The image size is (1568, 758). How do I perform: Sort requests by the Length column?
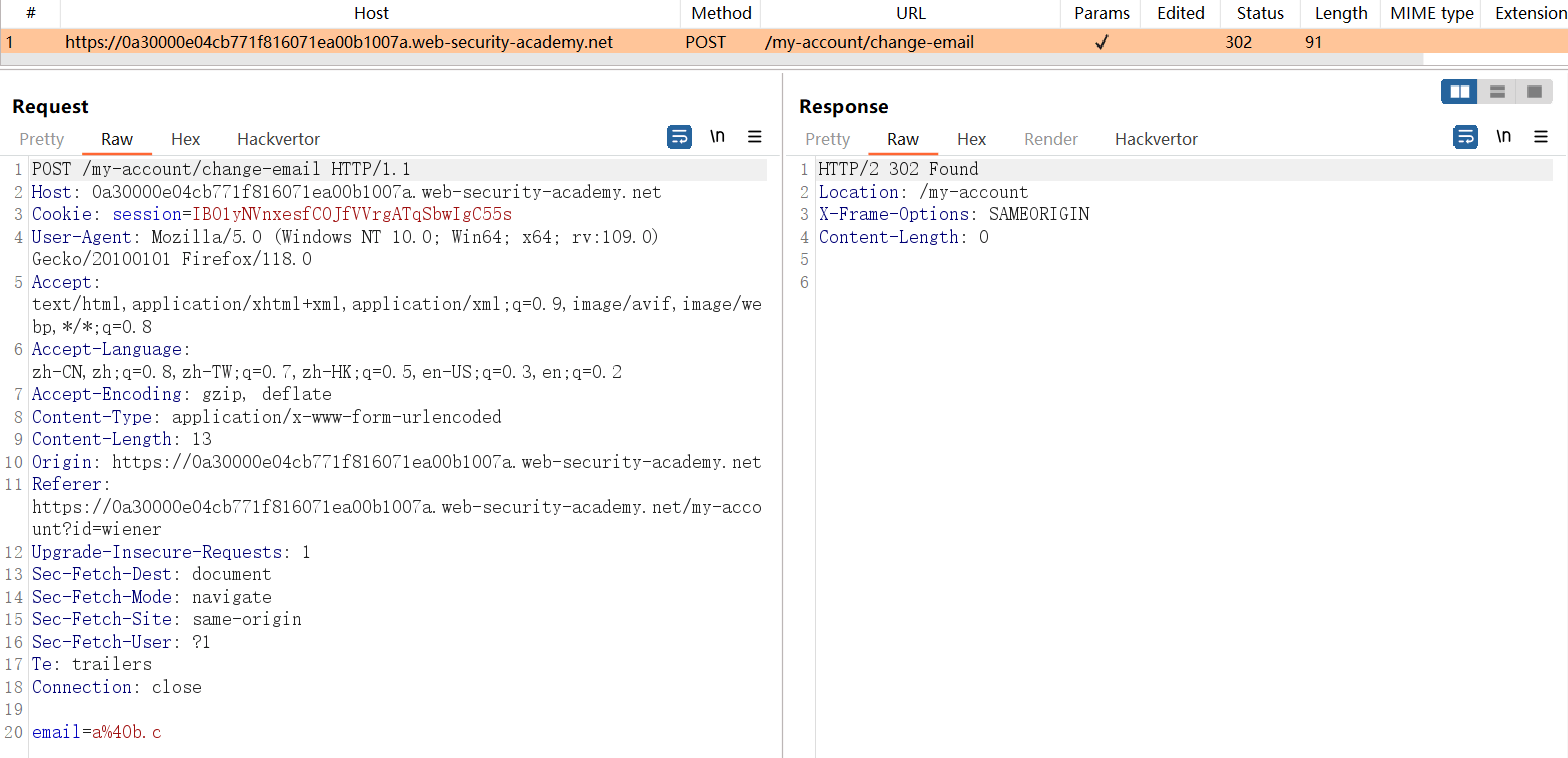[1340, 13]
